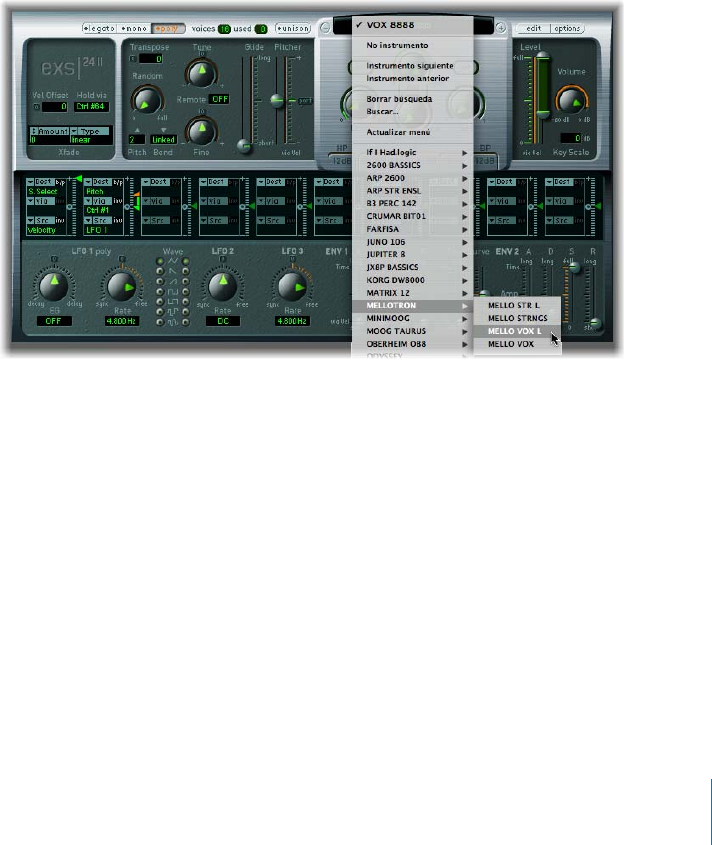The height and width of the screenshot is (845, 712).
Task: Click the Key Scale 0 dB field
Action: pyautogui.click(x=571, y=138)
